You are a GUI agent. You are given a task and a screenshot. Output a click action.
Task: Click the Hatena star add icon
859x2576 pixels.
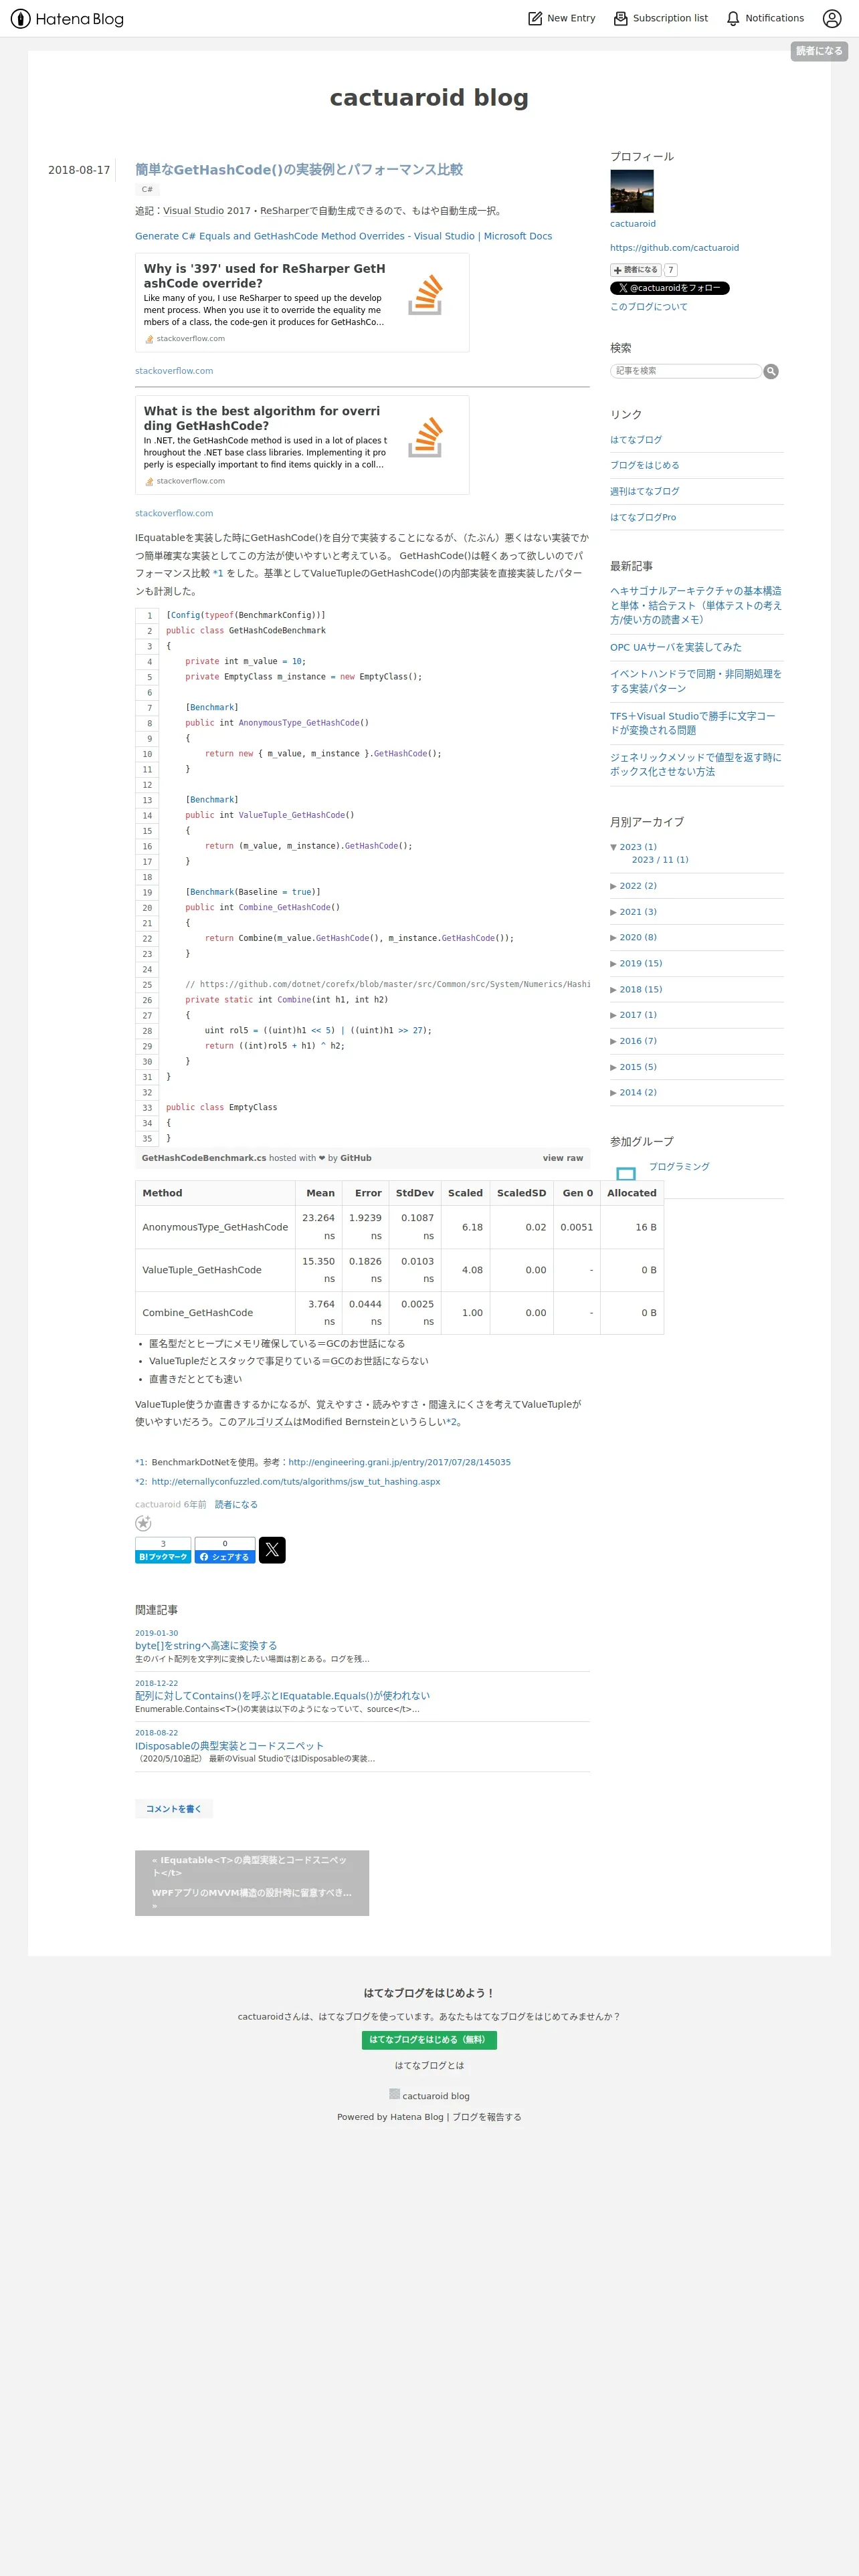click(x=143, y=1523)
